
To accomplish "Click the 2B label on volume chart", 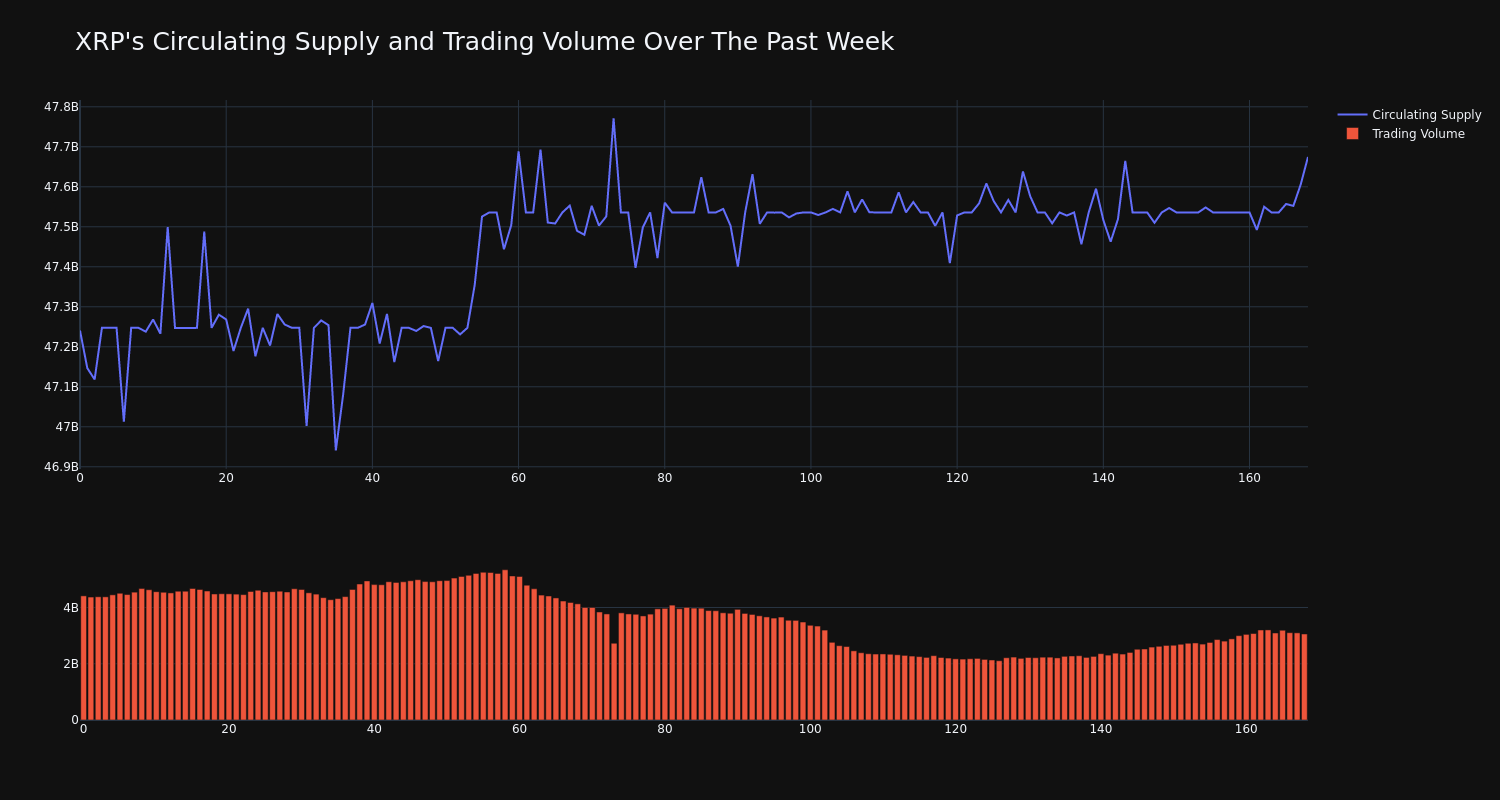I will pyautogui.click(x=70, y=664).
